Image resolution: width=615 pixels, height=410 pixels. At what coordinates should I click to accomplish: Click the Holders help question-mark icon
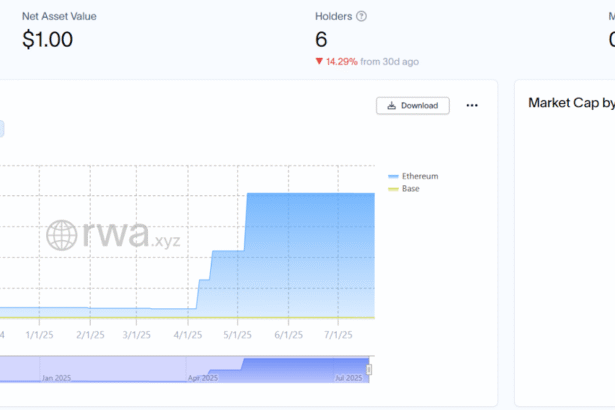pyautogui.click(x=361, y=16)
